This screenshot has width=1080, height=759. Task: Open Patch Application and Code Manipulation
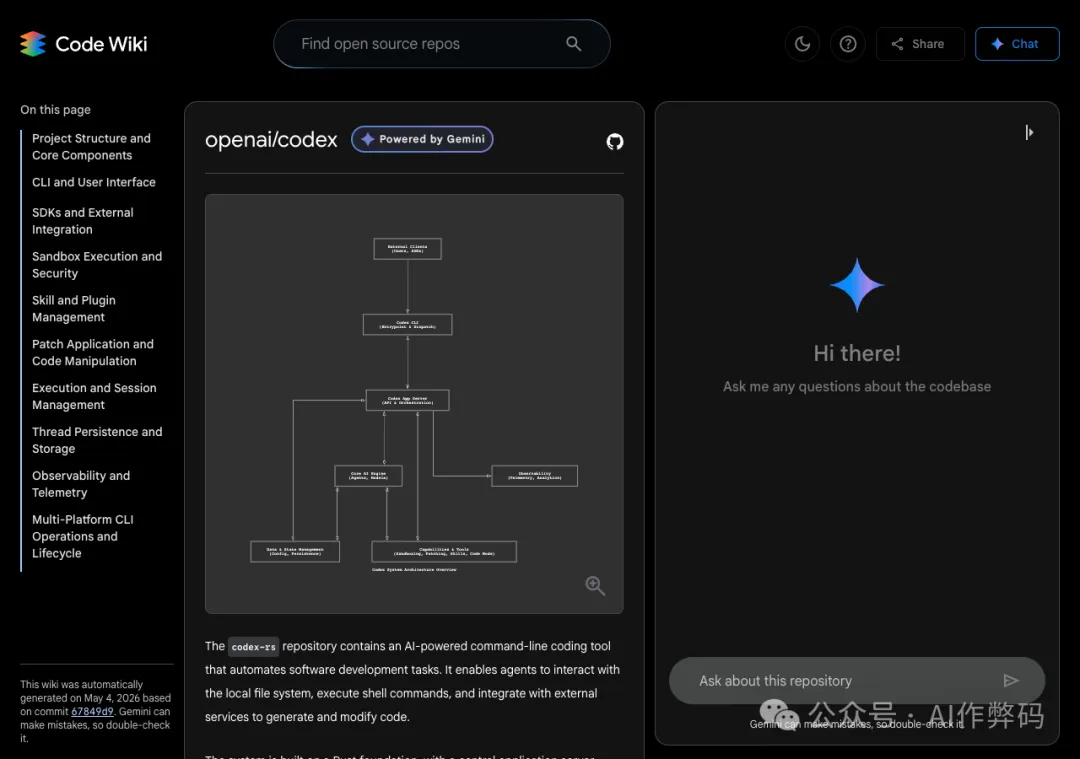tap(93, 353)
